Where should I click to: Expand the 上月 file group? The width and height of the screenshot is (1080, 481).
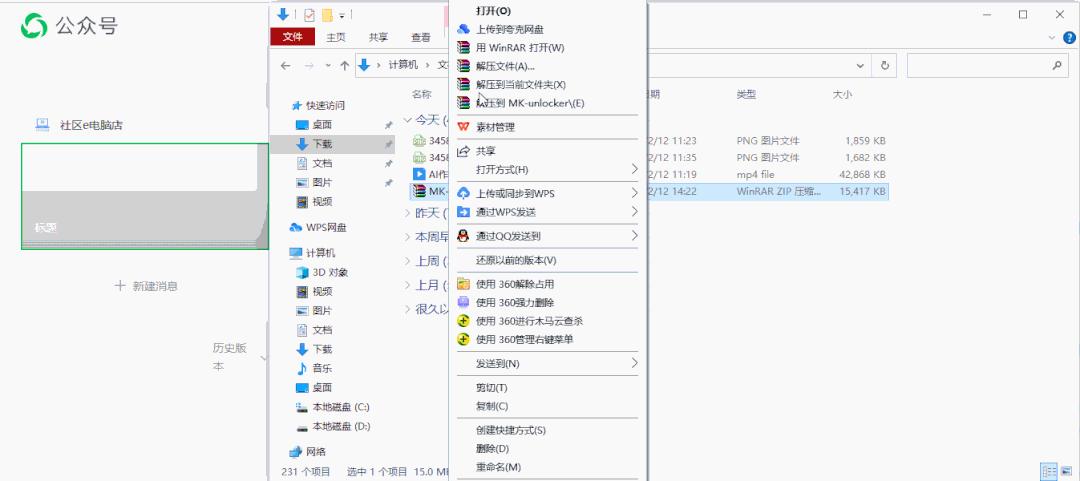(x=408, y=285)
